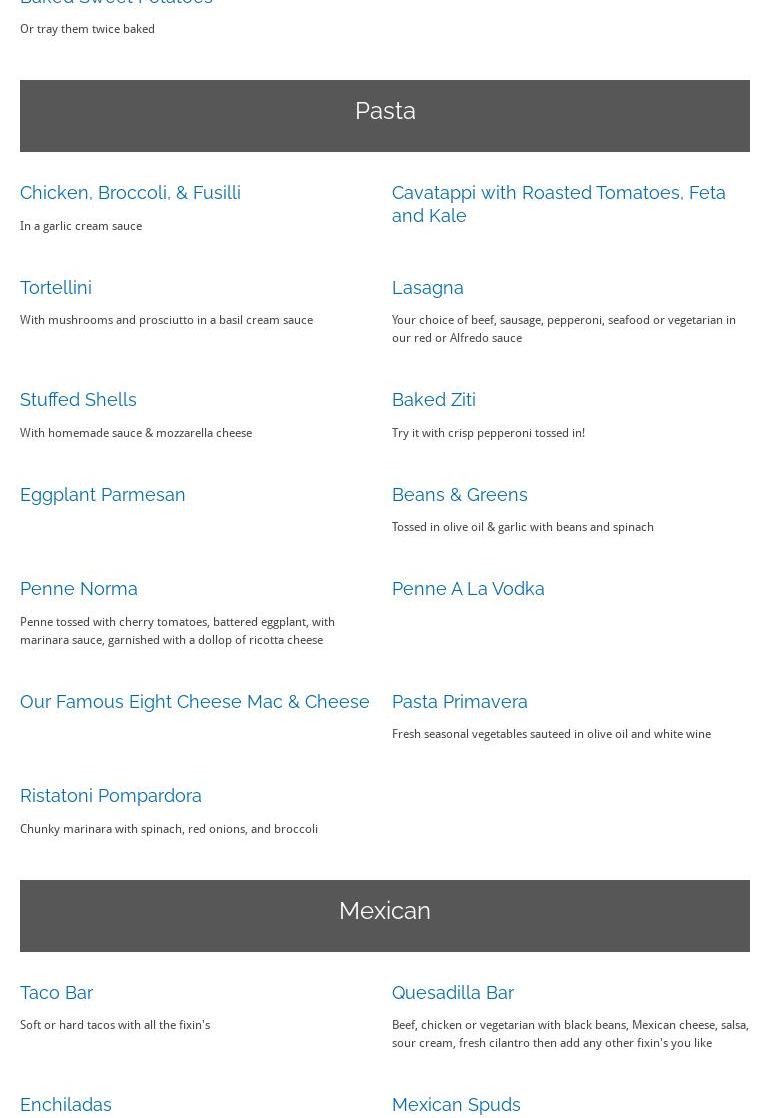Image resolution: width=770 pixels, height=1118 pixels.
Task: Select the Pasta Primavera heading
Action: point(459,701)
